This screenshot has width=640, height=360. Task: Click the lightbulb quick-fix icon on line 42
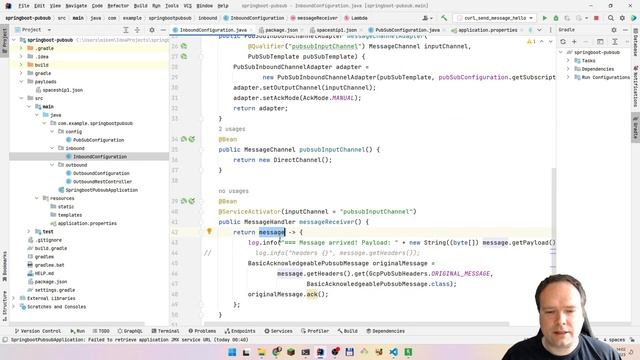click(209, 231)
